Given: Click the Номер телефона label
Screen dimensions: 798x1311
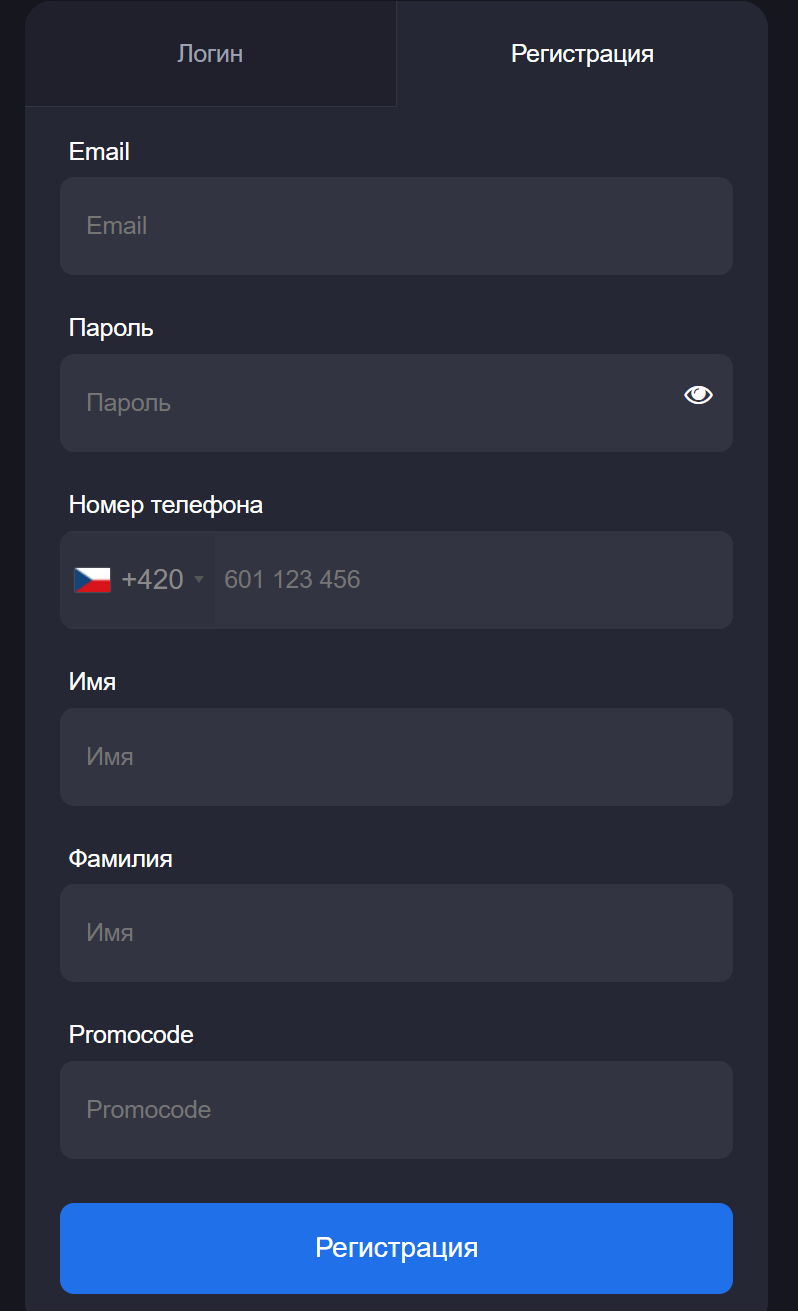Looking at the screenshot, I should click(166, 505).
